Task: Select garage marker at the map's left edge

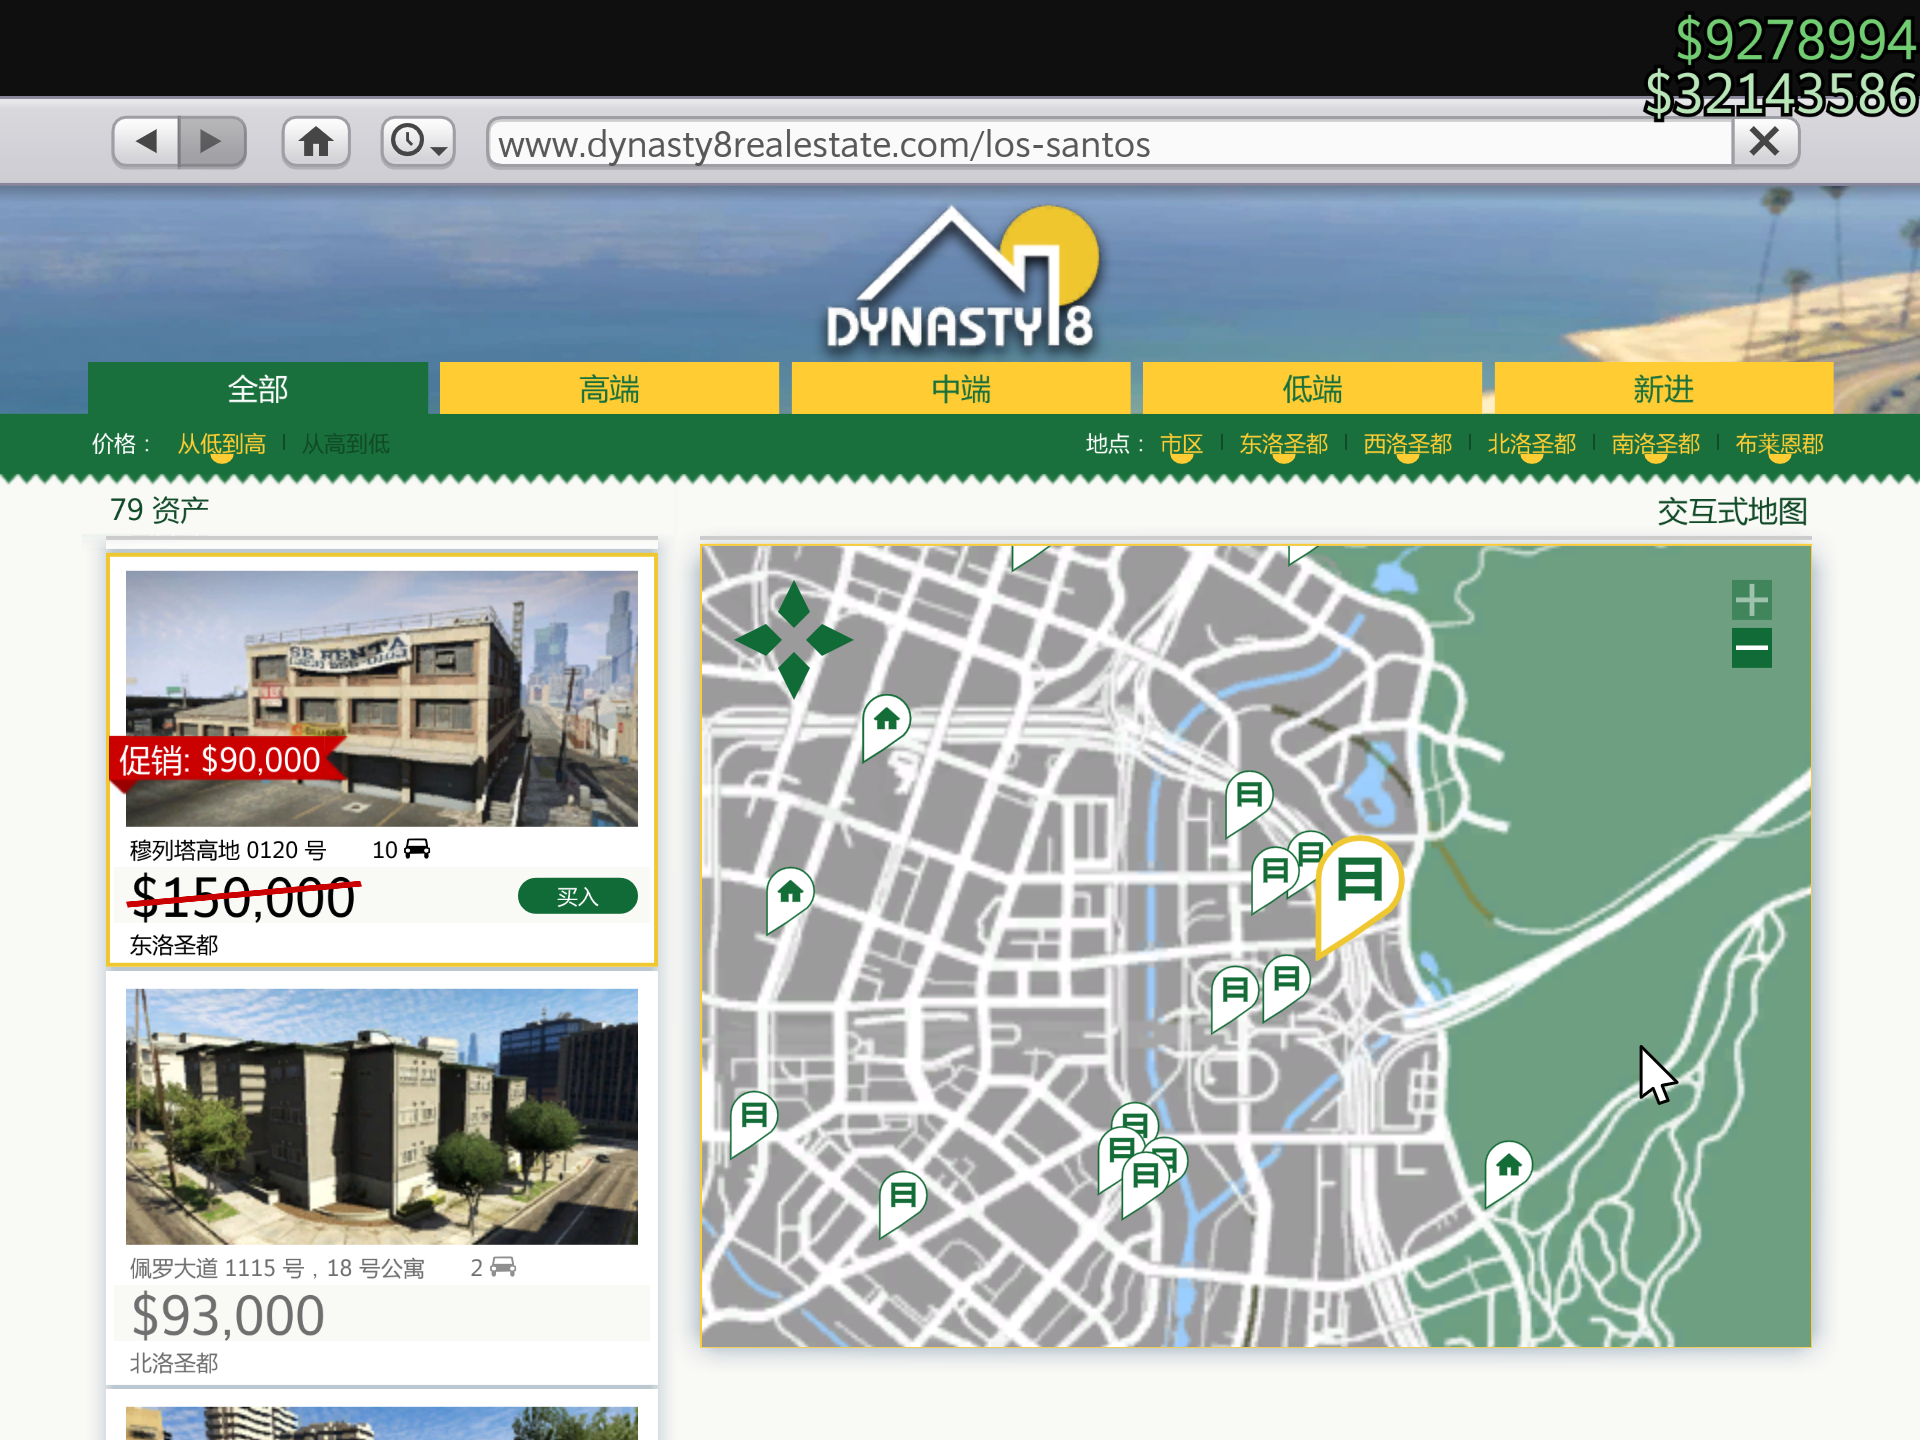Action: (x=754, y=1121)
